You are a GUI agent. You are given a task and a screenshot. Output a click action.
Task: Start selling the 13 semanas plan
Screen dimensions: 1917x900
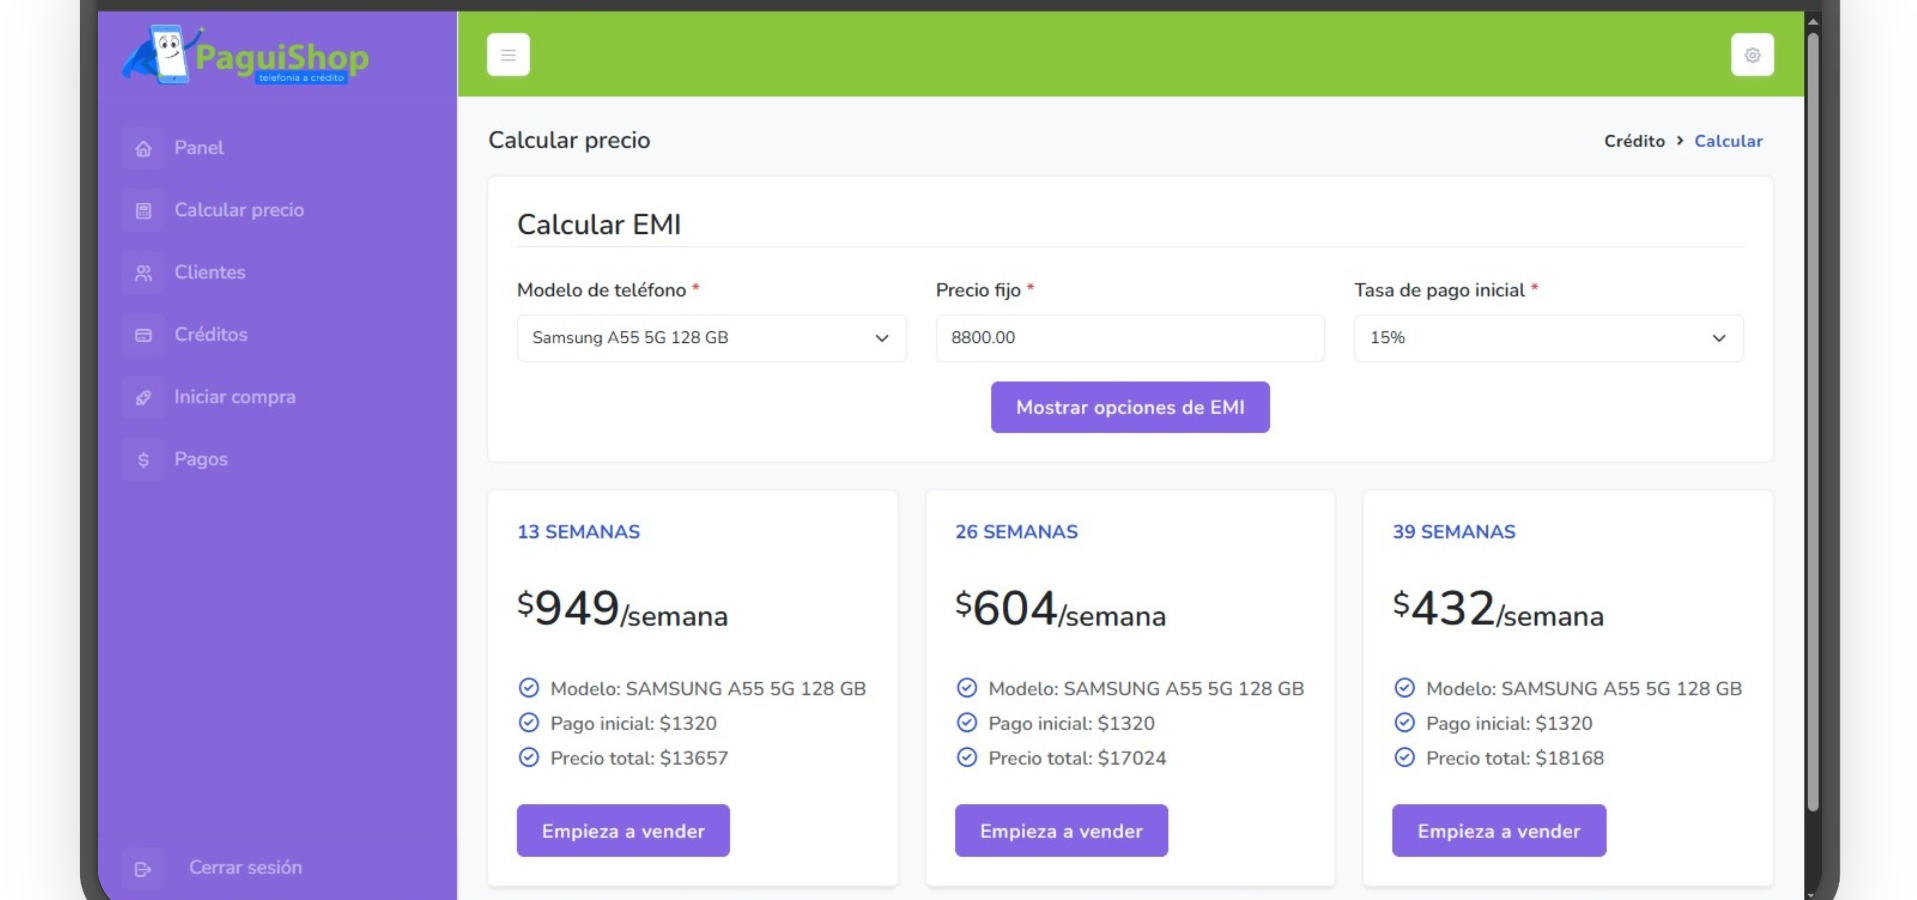623,831
